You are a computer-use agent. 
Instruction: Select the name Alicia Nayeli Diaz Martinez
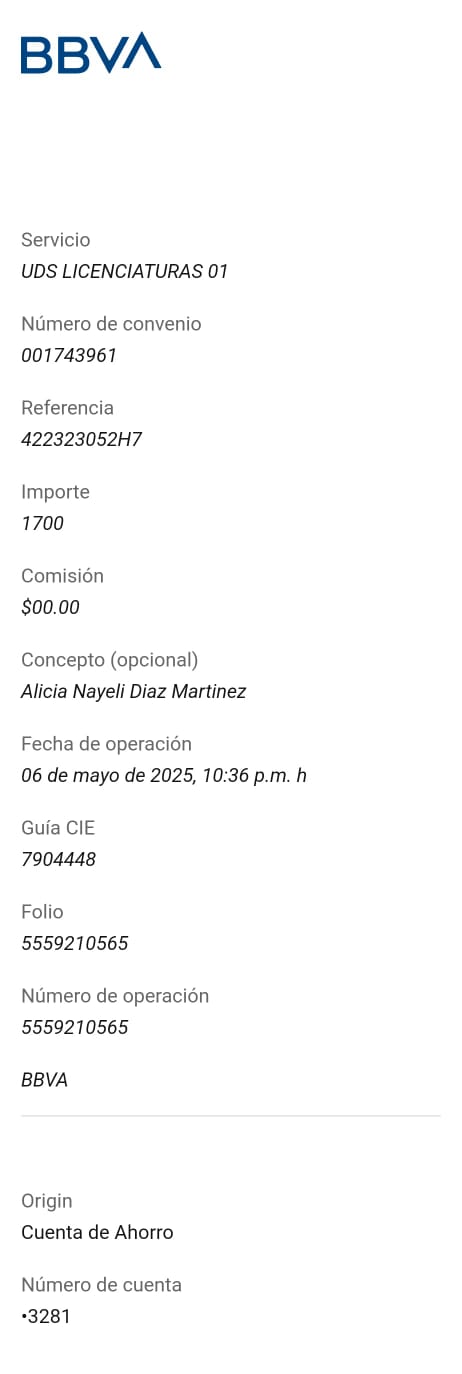[x=134, y=691]
